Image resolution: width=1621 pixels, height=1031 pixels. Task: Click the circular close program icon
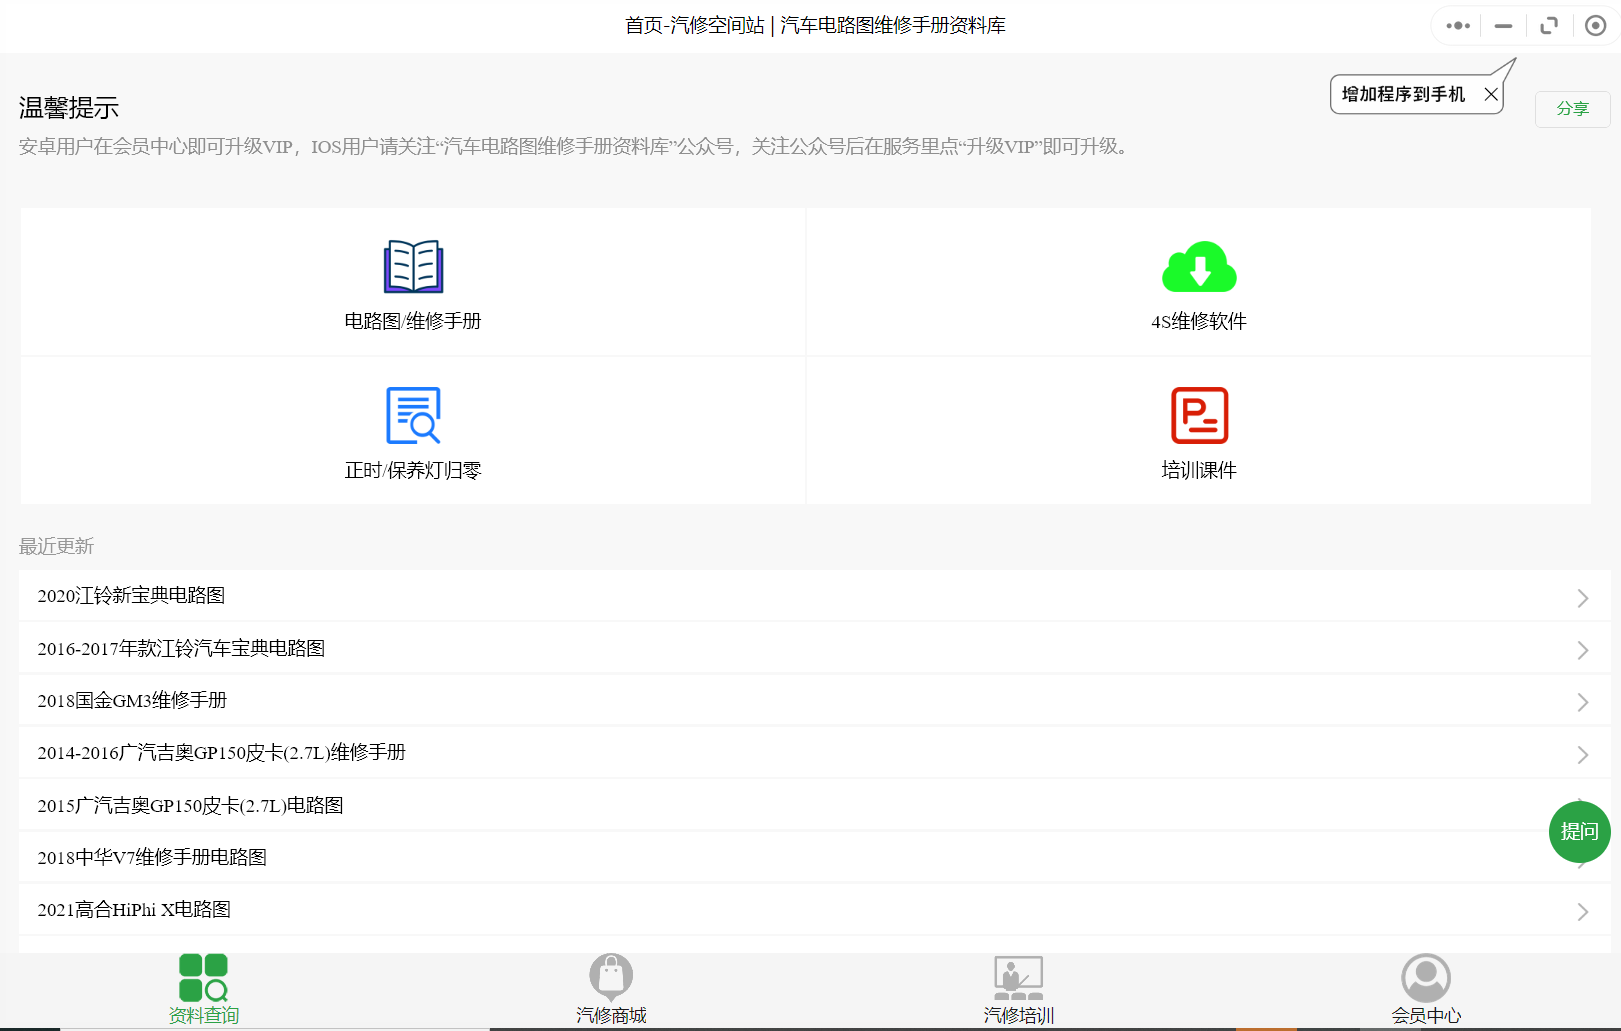click(1596, 26)
